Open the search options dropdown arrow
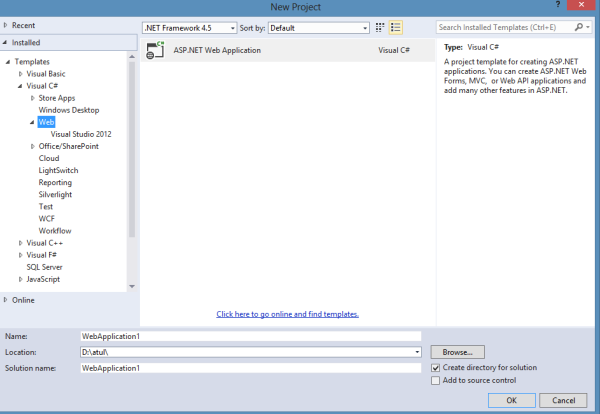Image resolution: width=600 pixels, height=414 pixels. coord(588,27)
